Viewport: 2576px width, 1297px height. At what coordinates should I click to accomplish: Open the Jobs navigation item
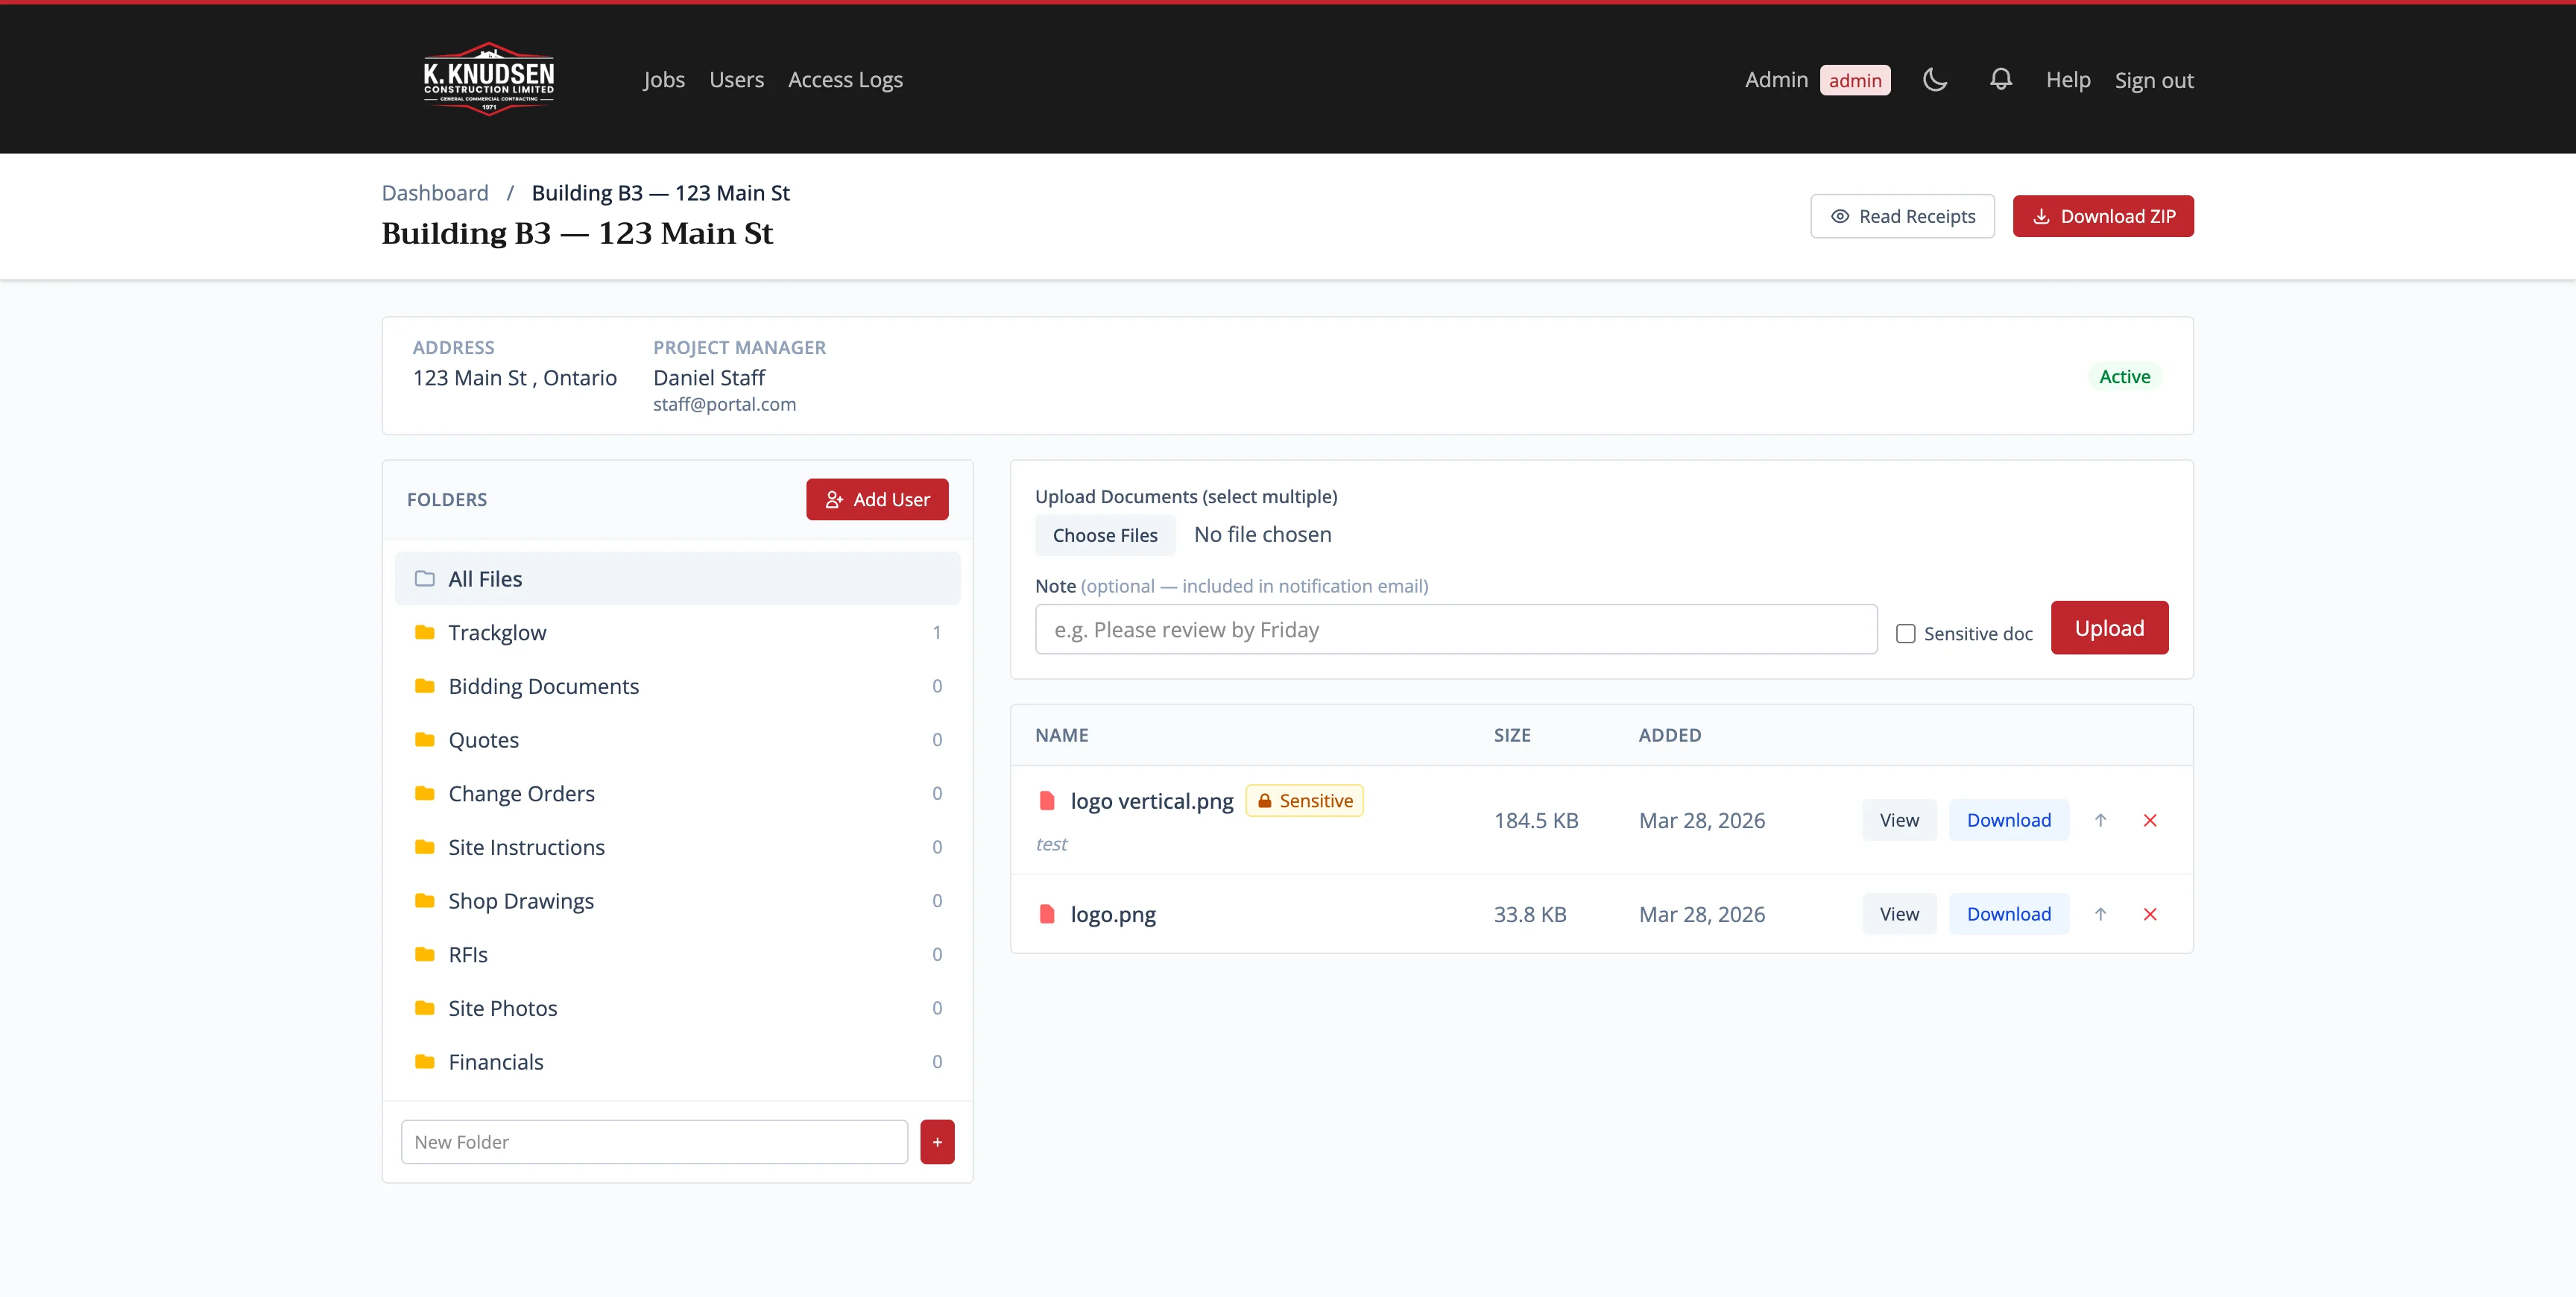(663, 79)
